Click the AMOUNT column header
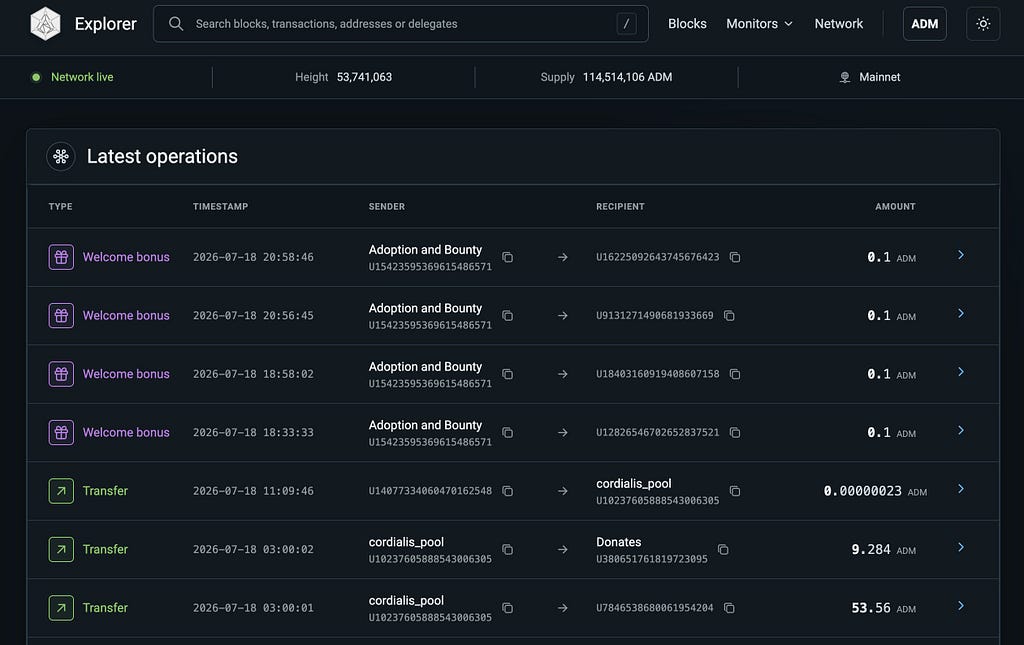This screenshot has height=645, width=1024. coord(895,206)
